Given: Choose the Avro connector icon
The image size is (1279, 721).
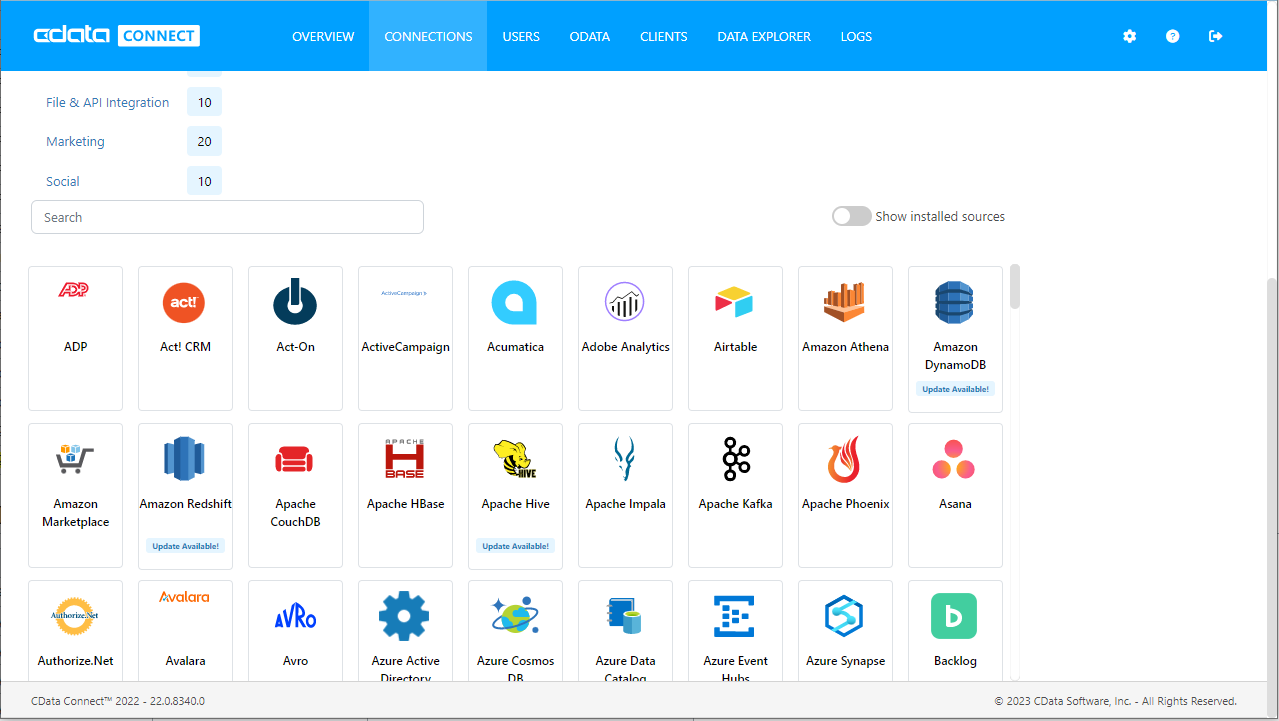Looking at the screenshot, I should [295, 617].
